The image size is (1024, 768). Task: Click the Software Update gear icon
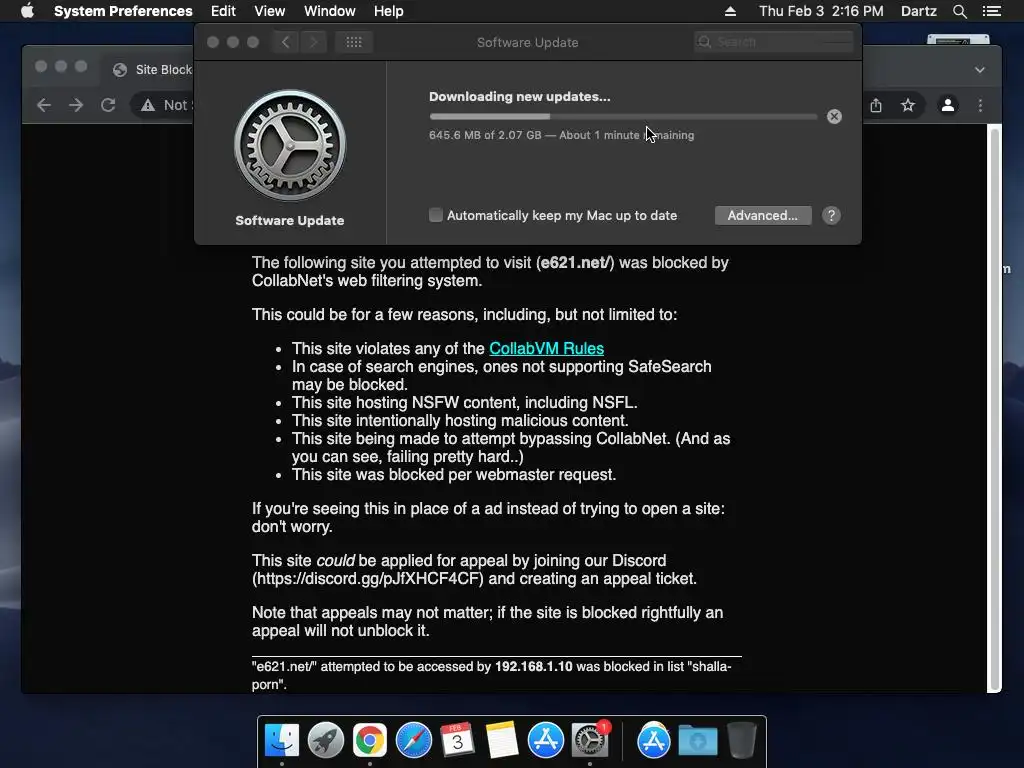pyautogui.click(x=290, y=145)
